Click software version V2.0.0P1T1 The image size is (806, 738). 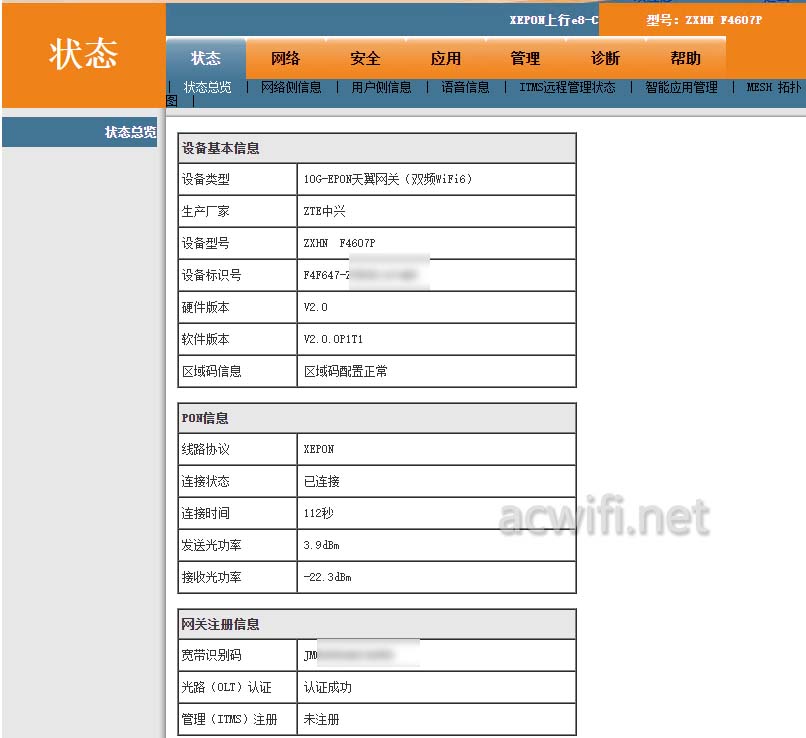click(x=333, y=339)
